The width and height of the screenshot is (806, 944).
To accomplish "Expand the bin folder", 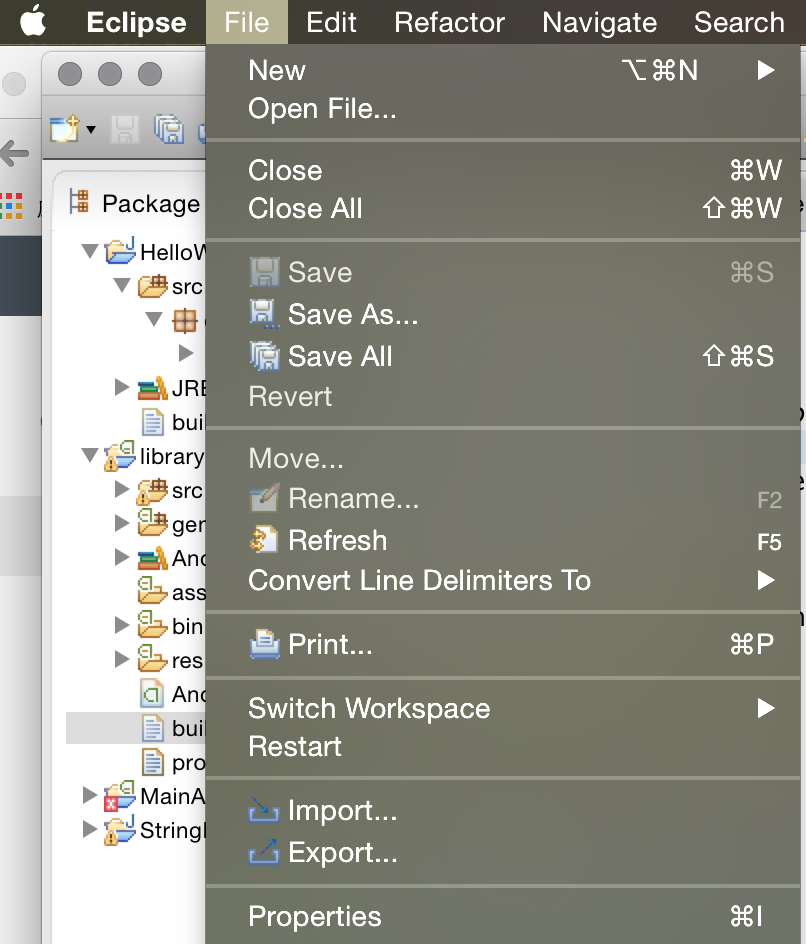I will point(122,625).
